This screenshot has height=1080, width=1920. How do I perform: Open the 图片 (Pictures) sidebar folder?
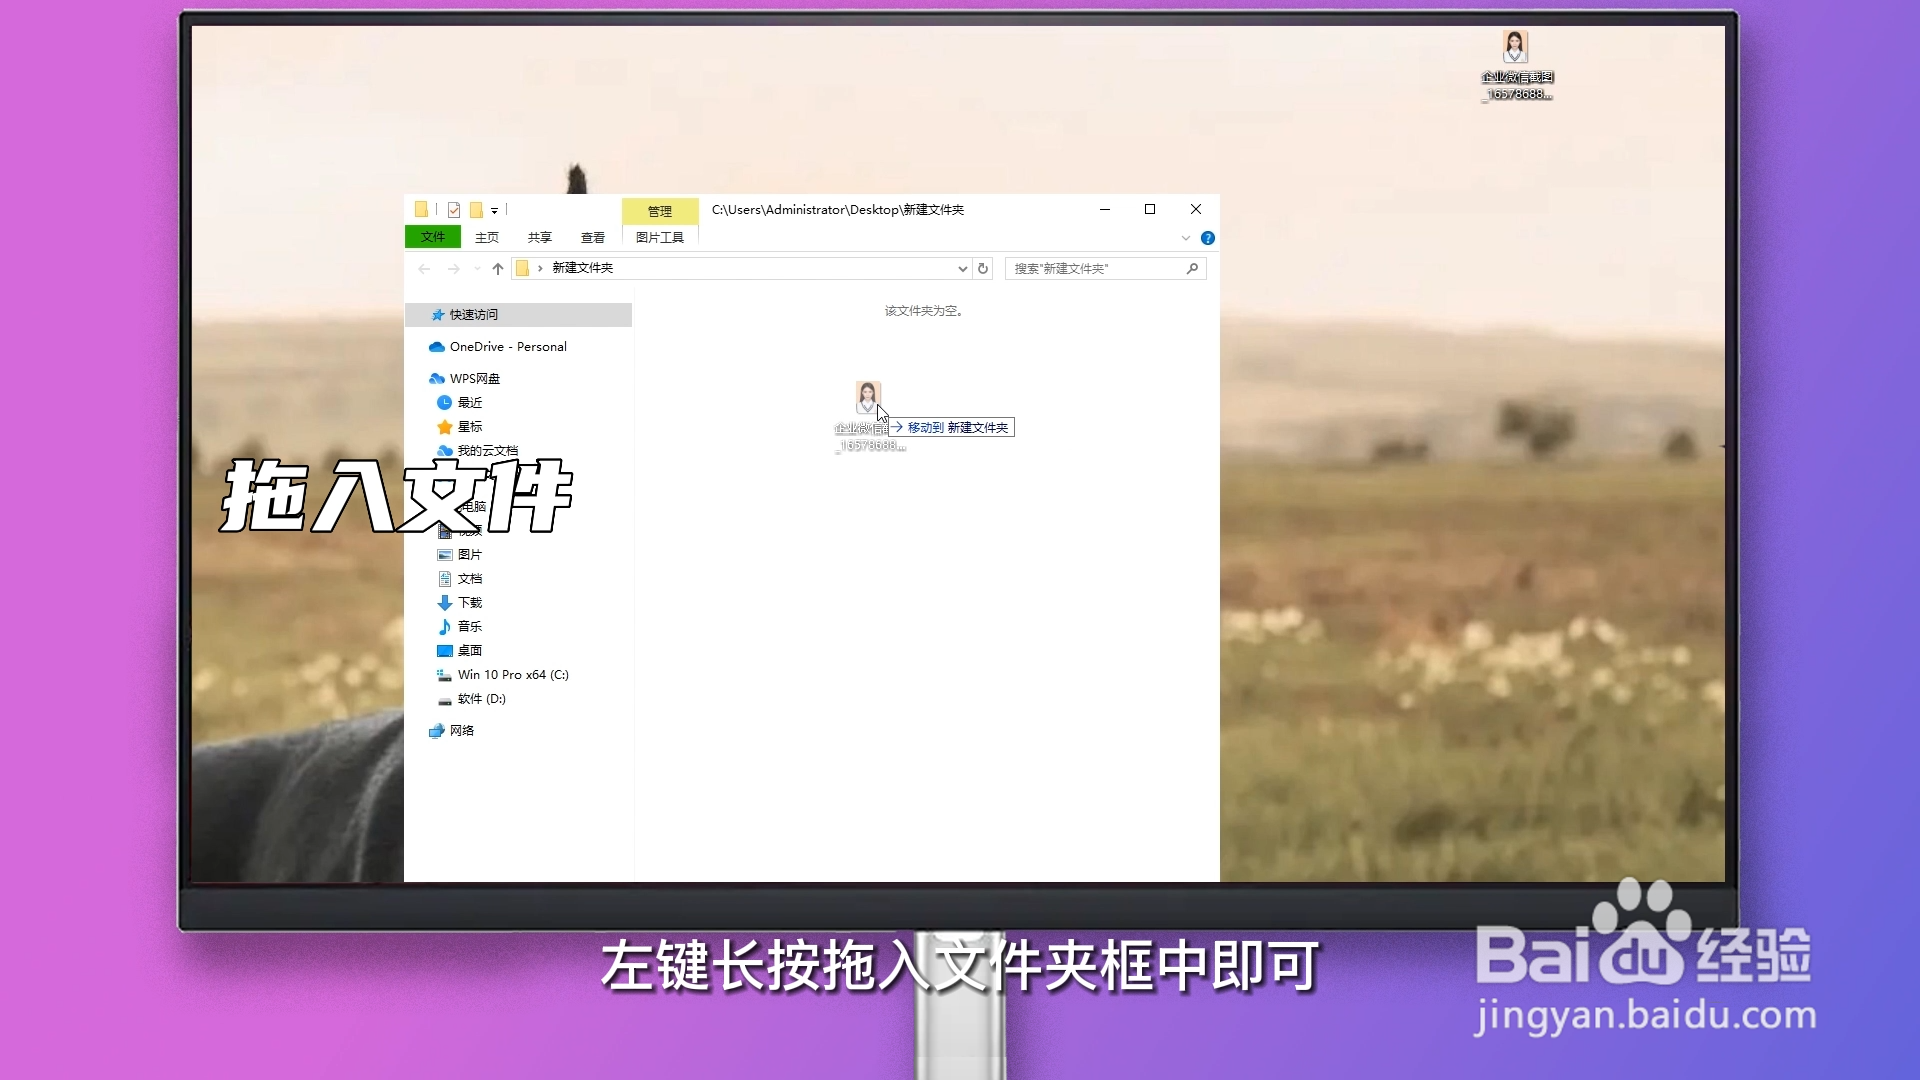tap(470, 554)
